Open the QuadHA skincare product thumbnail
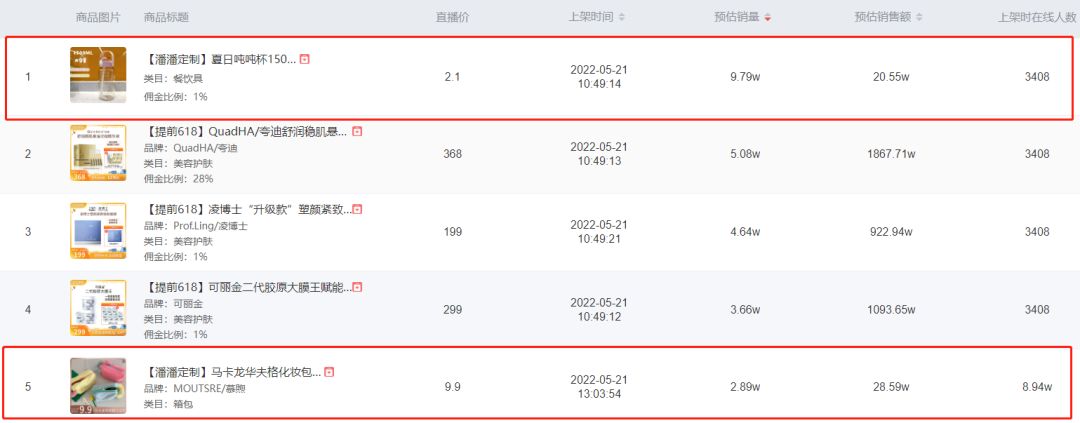 coord(98,153)
